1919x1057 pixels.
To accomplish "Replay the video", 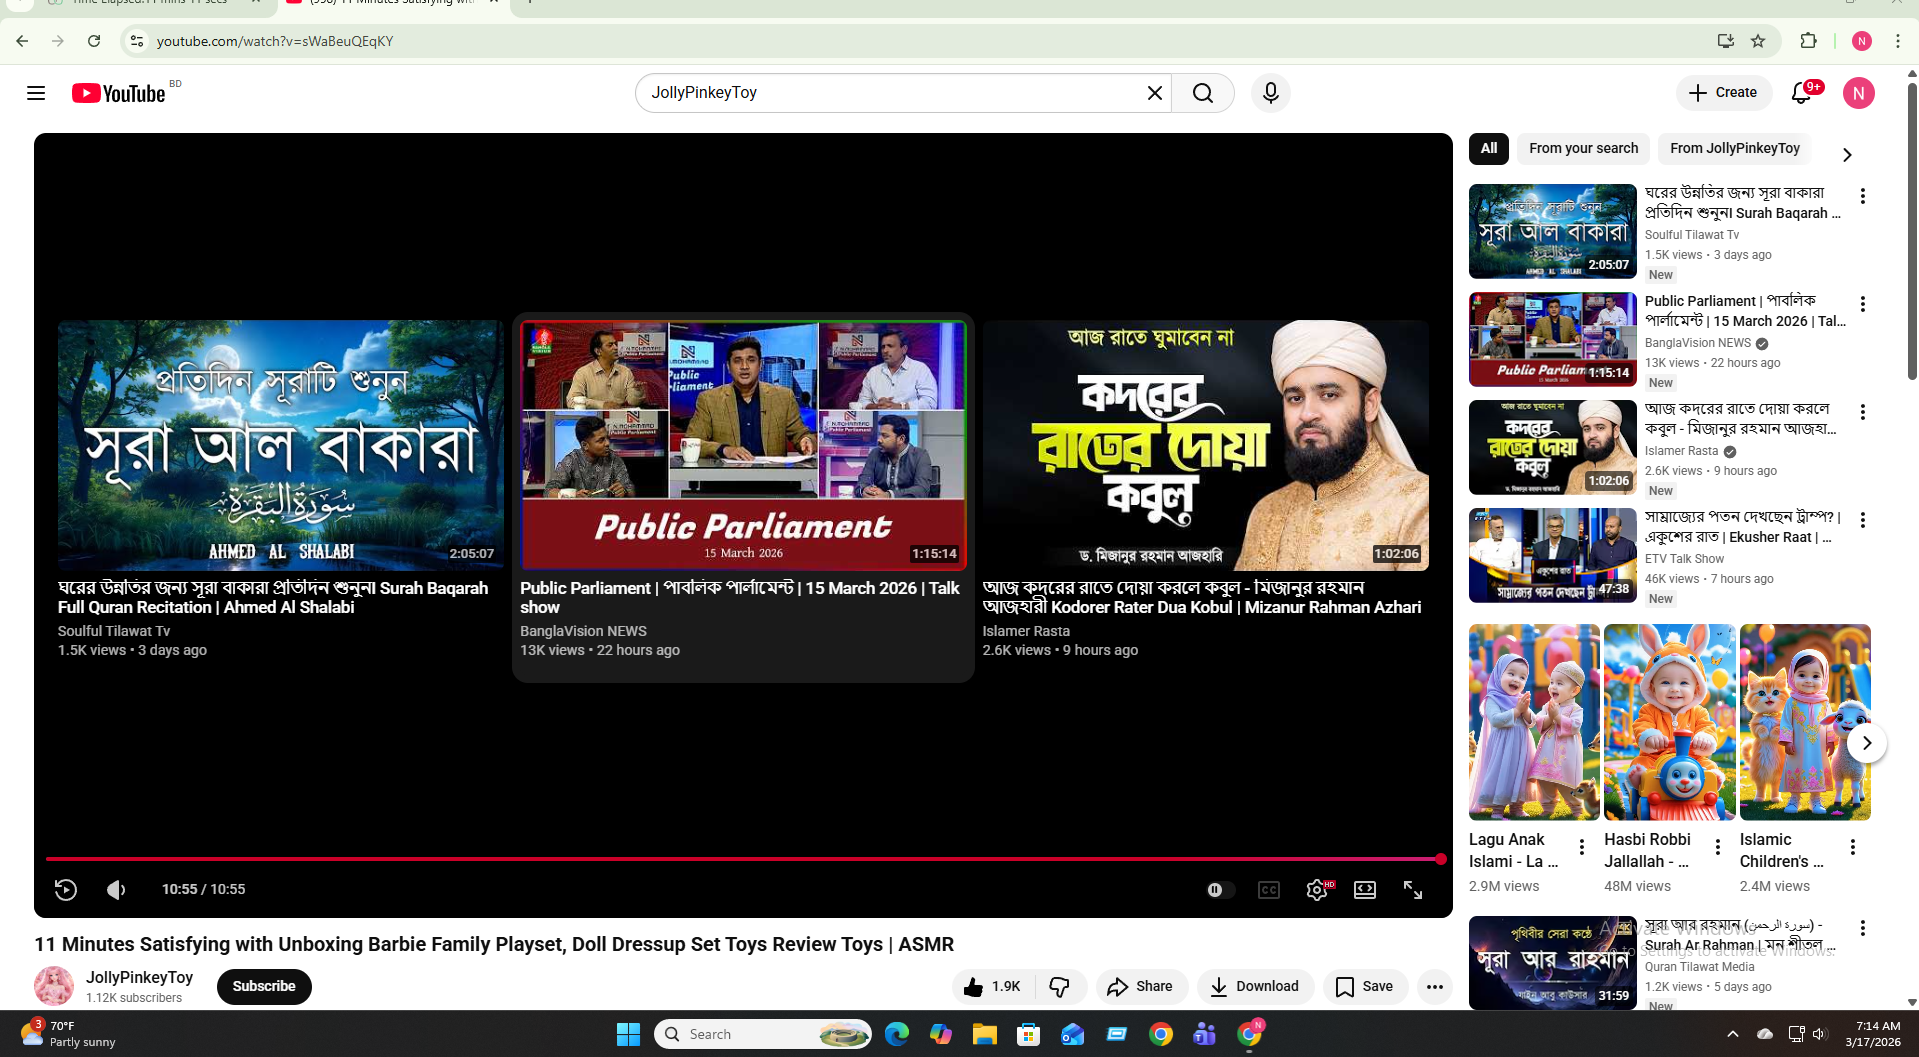I will coord(65,890).
